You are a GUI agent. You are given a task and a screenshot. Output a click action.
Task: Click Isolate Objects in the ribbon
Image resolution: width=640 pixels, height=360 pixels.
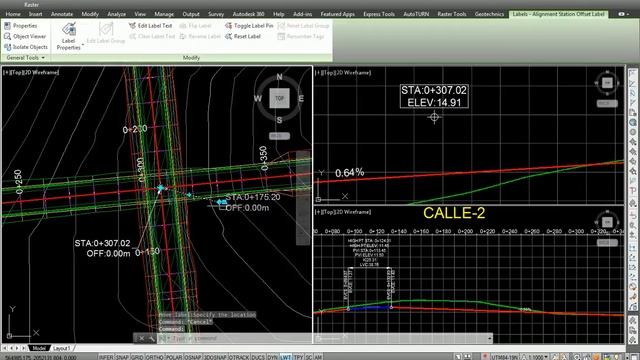(x=26, y=47)
